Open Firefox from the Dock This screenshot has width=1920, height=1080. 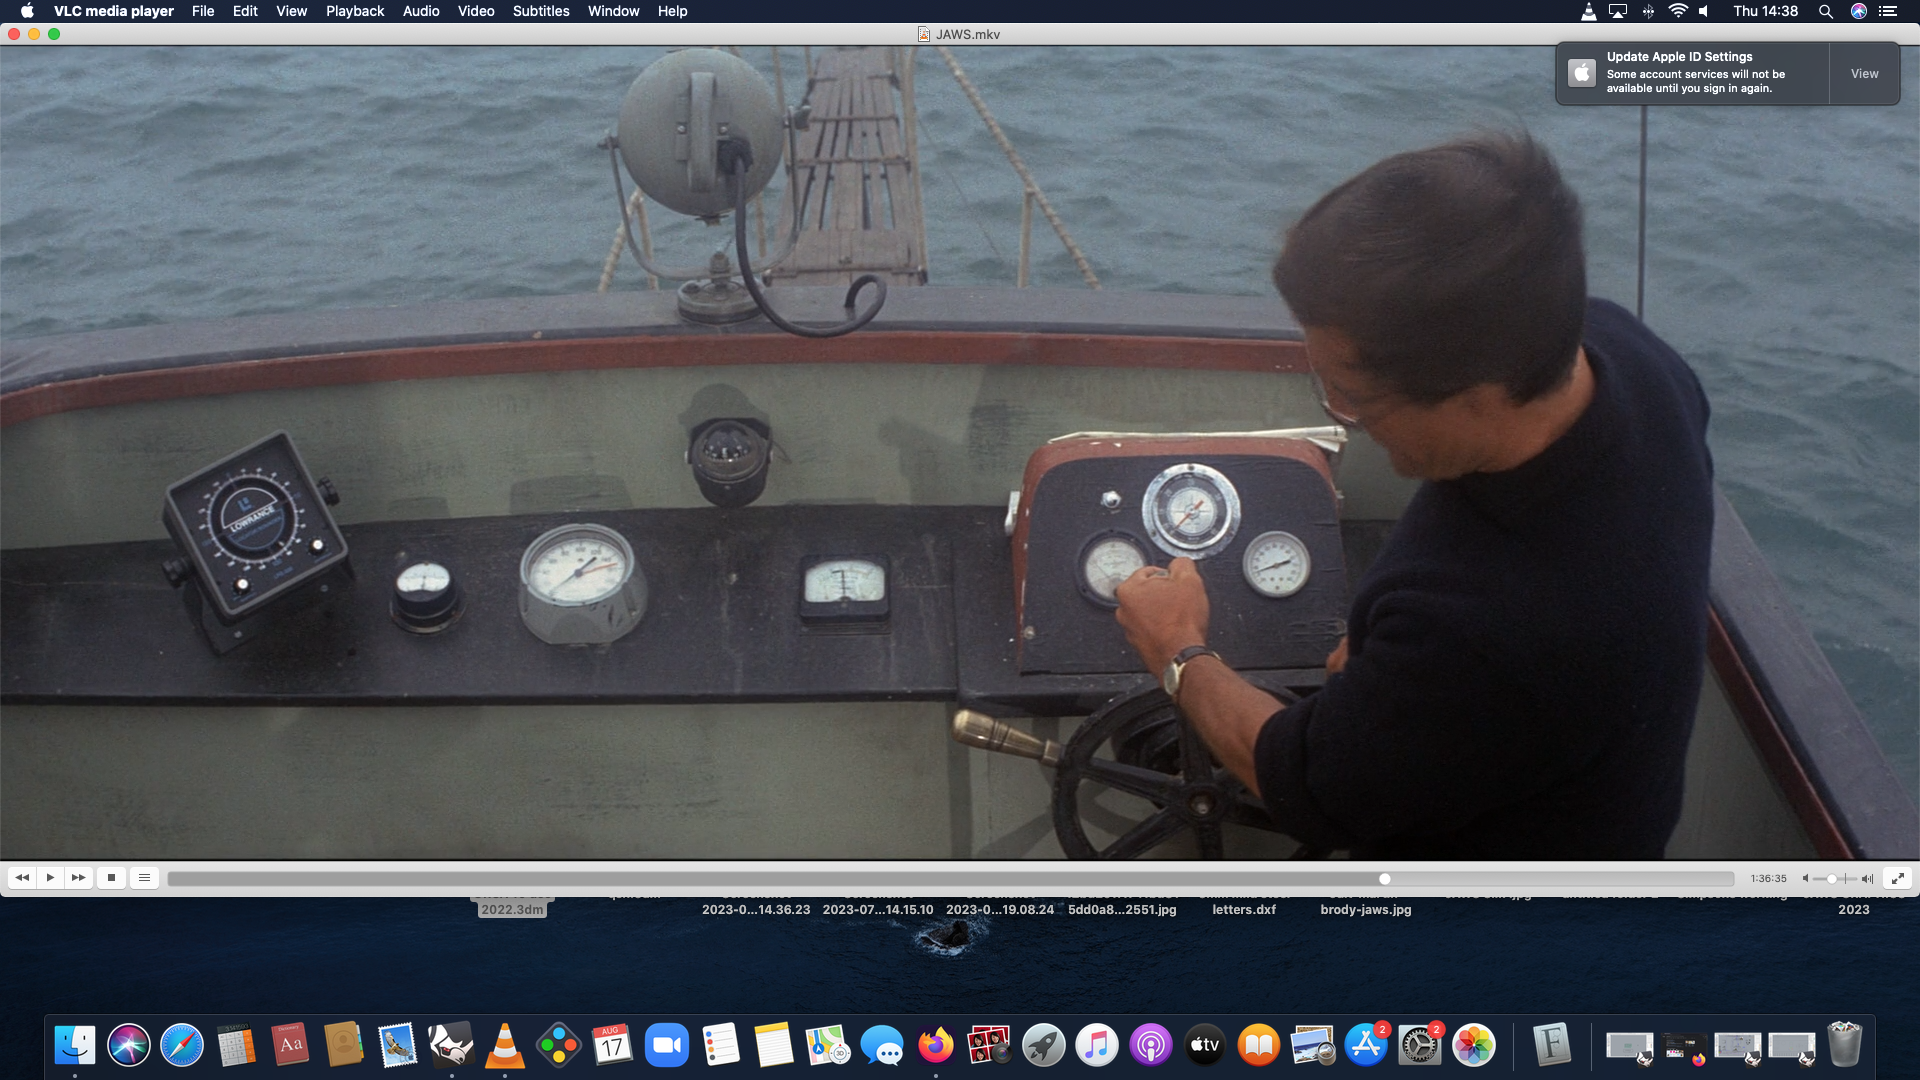(936, 1046)
